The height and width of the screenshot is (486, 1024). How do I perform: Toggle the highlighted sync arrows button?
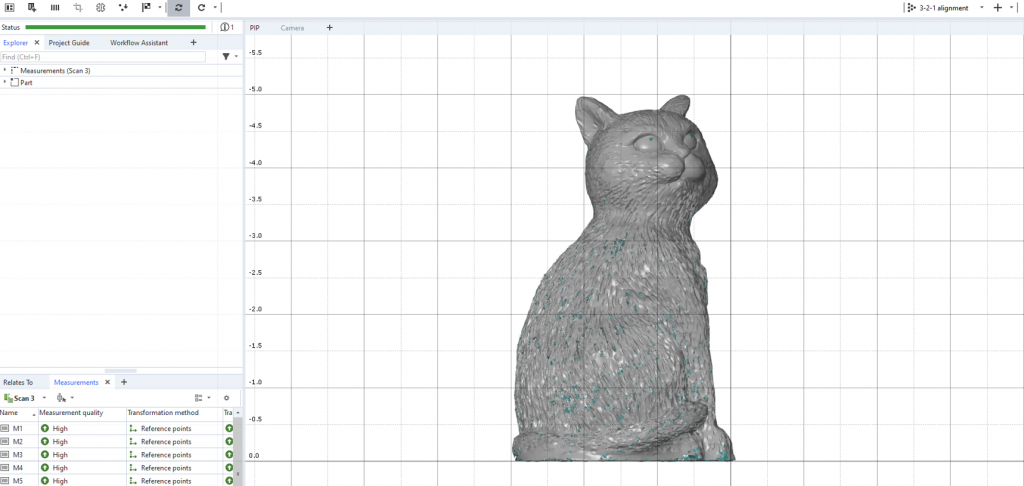coord(178,8)
